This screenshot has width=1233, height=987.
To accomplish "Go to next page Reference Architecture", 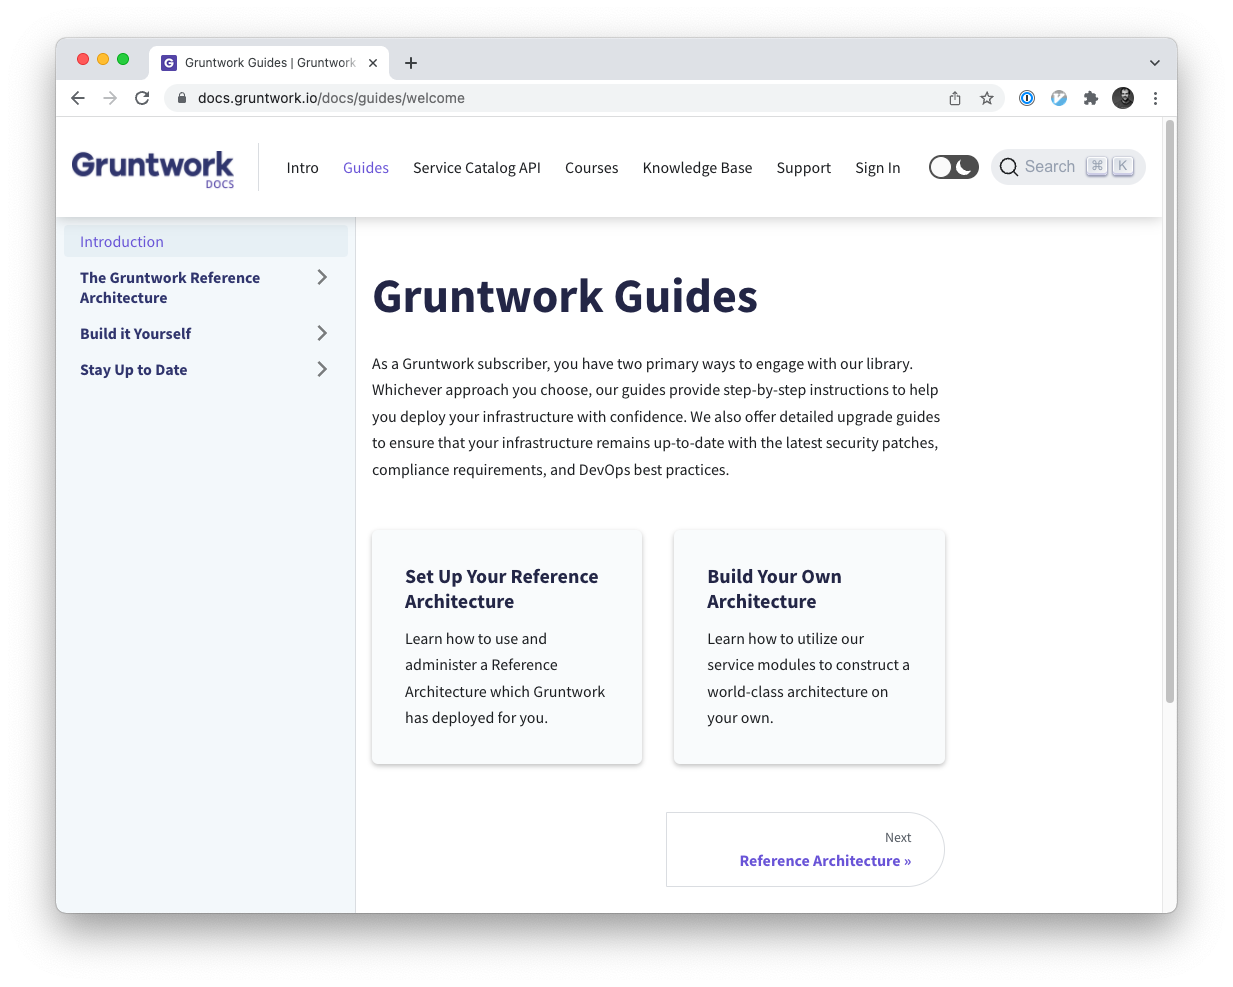I will pyautogui.click(x=805, y=849).
